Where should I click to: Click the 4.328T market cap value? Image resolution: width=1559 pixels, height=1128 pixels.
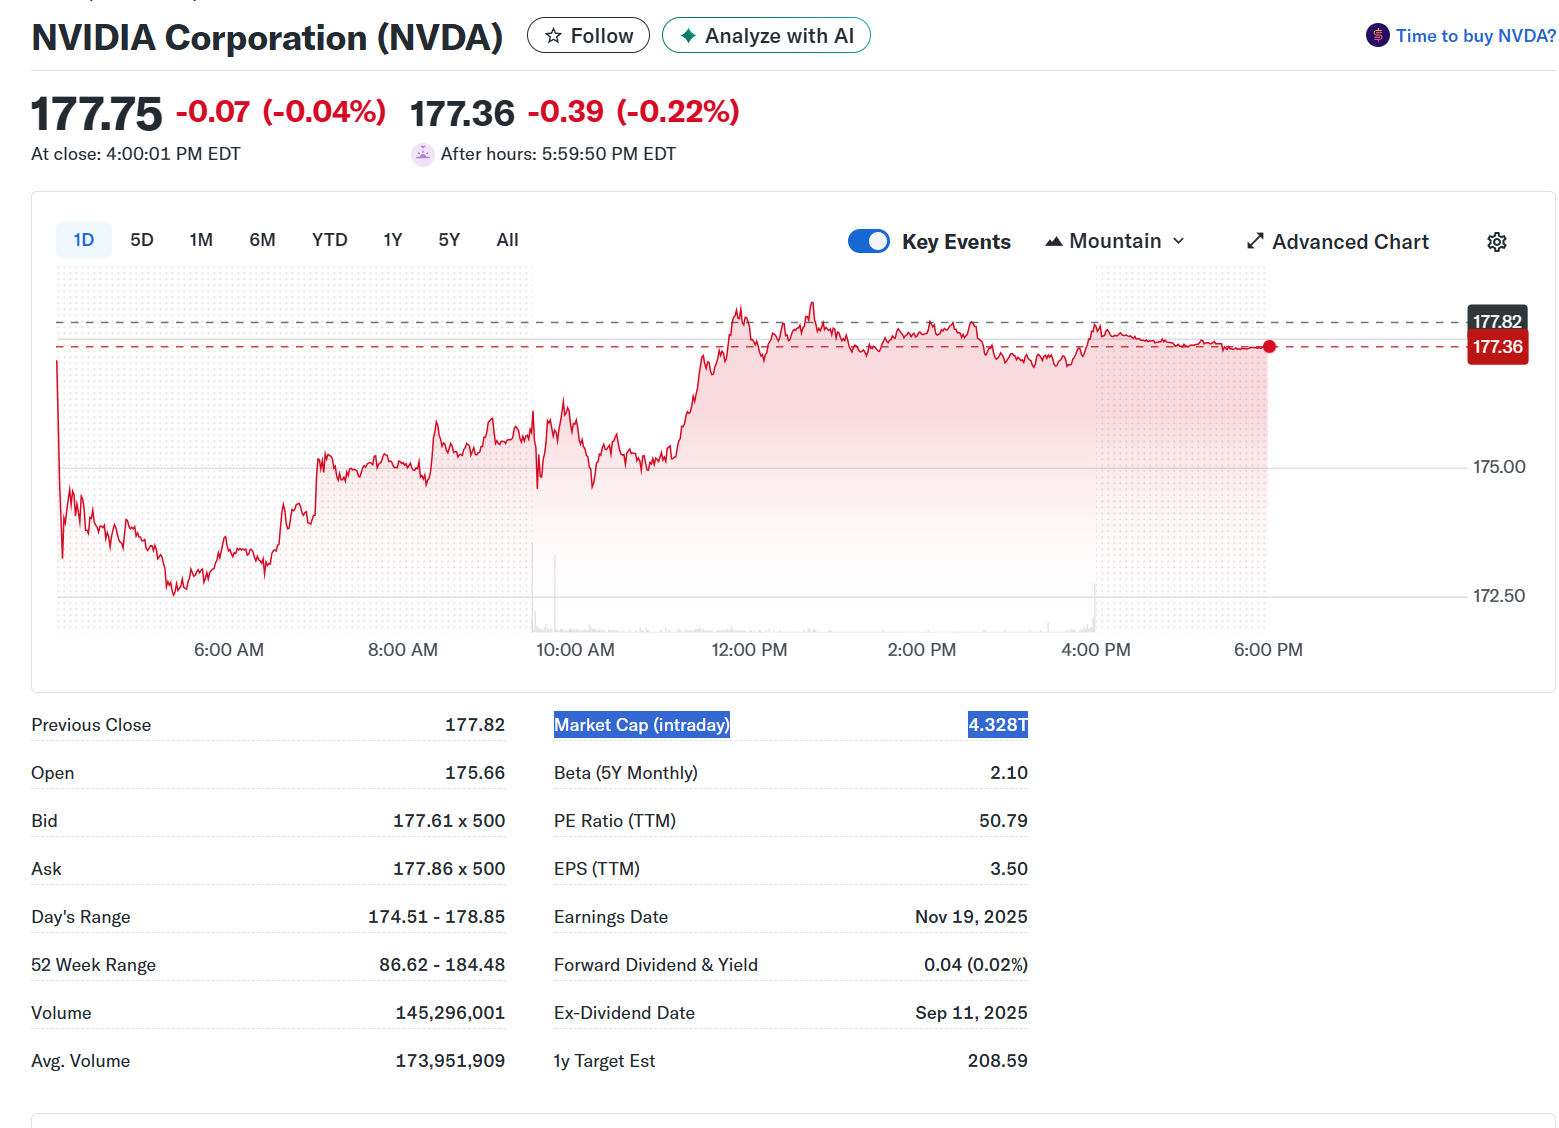[x=998, y=725]
